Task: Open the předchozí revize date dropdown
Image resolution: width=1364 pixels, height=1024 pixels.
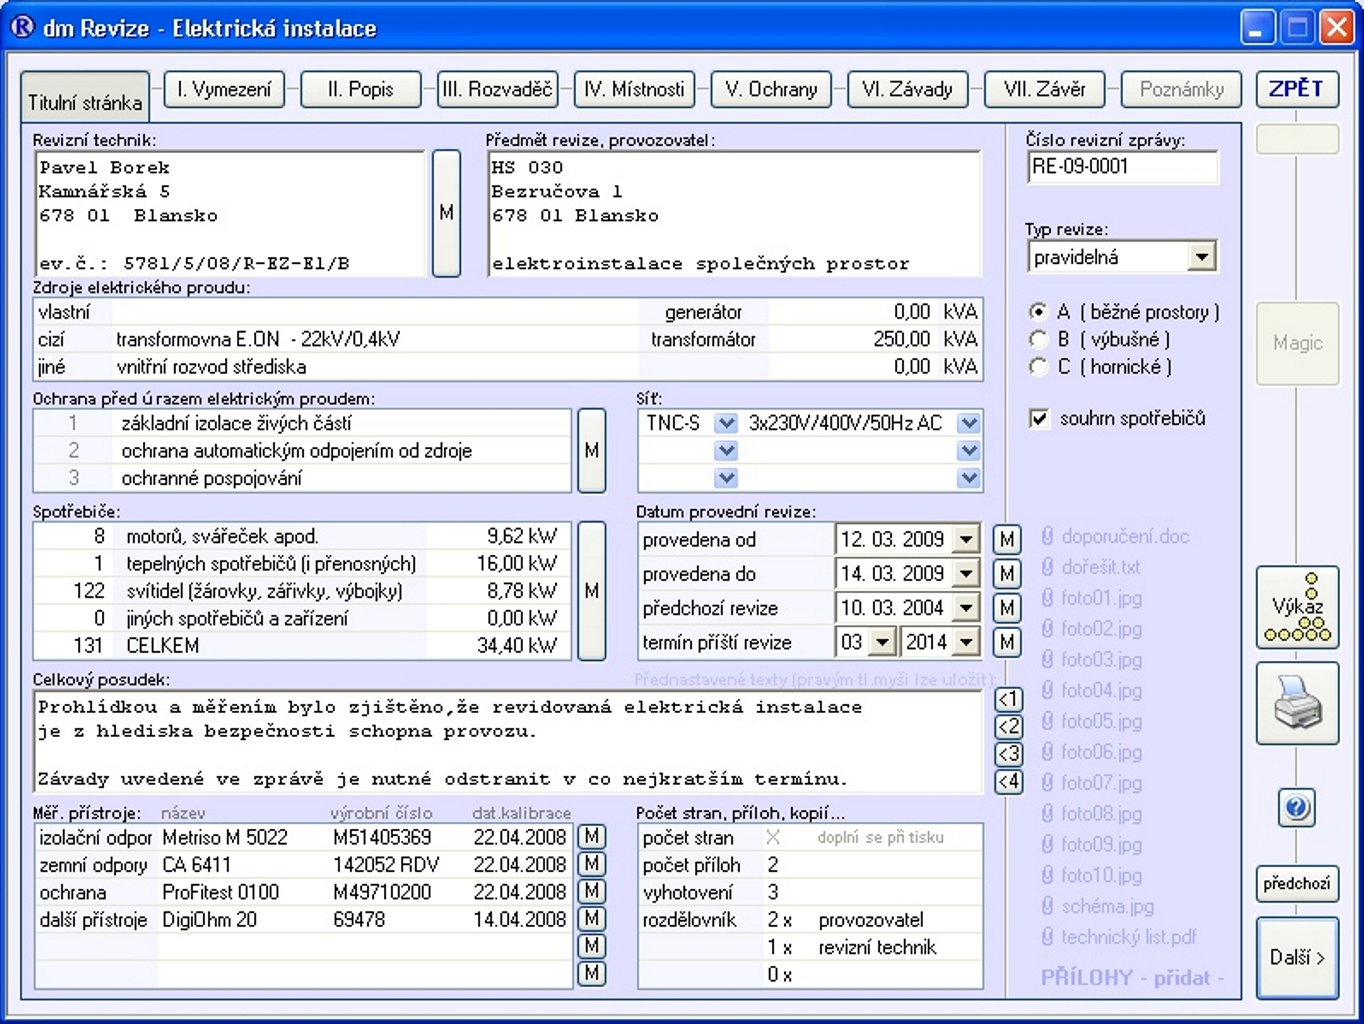Action: (965, 608)
